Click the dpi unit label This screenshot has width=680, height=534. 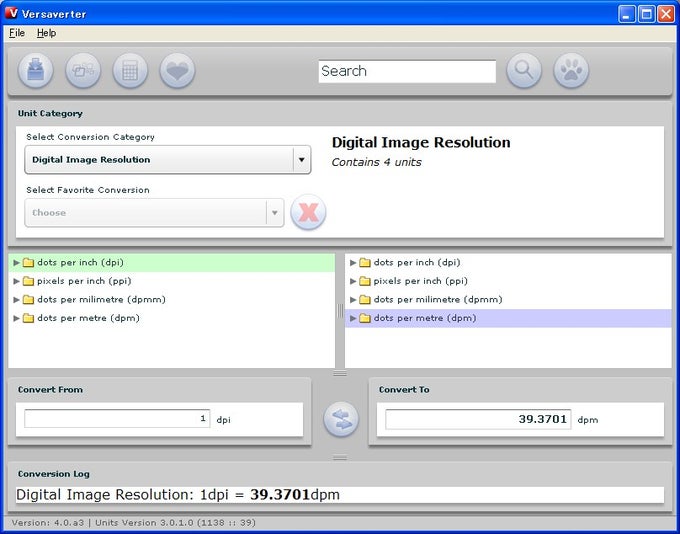[x=223, y=420]
